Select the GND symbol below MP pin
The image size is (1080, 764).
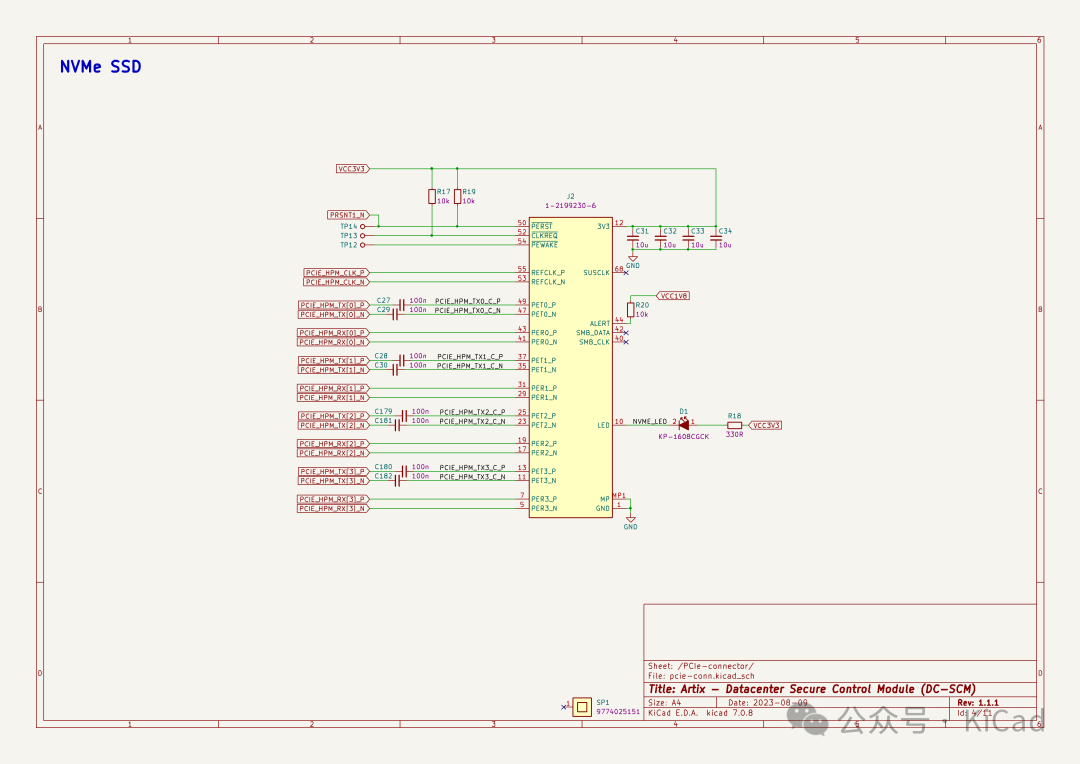pos(630,521)
